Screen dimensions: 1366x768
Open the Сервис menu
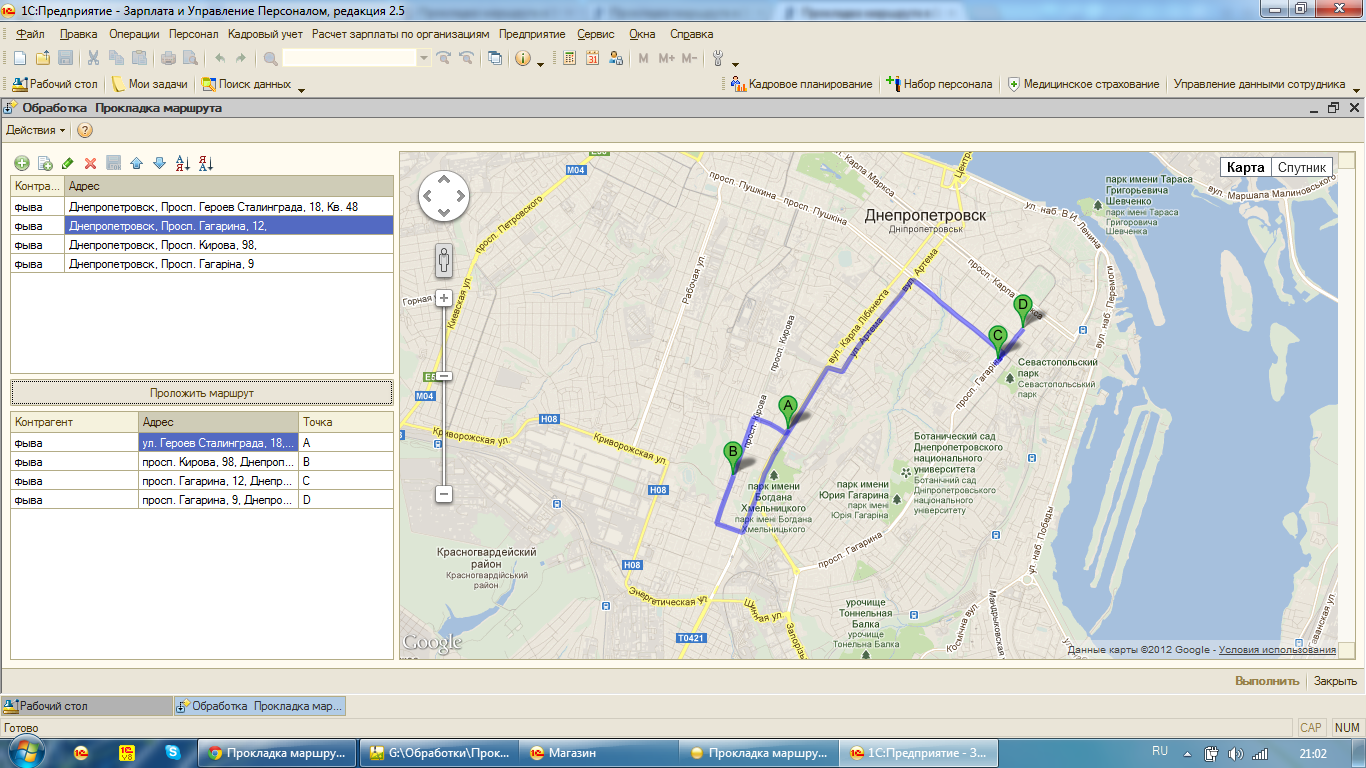pos(596,33)
